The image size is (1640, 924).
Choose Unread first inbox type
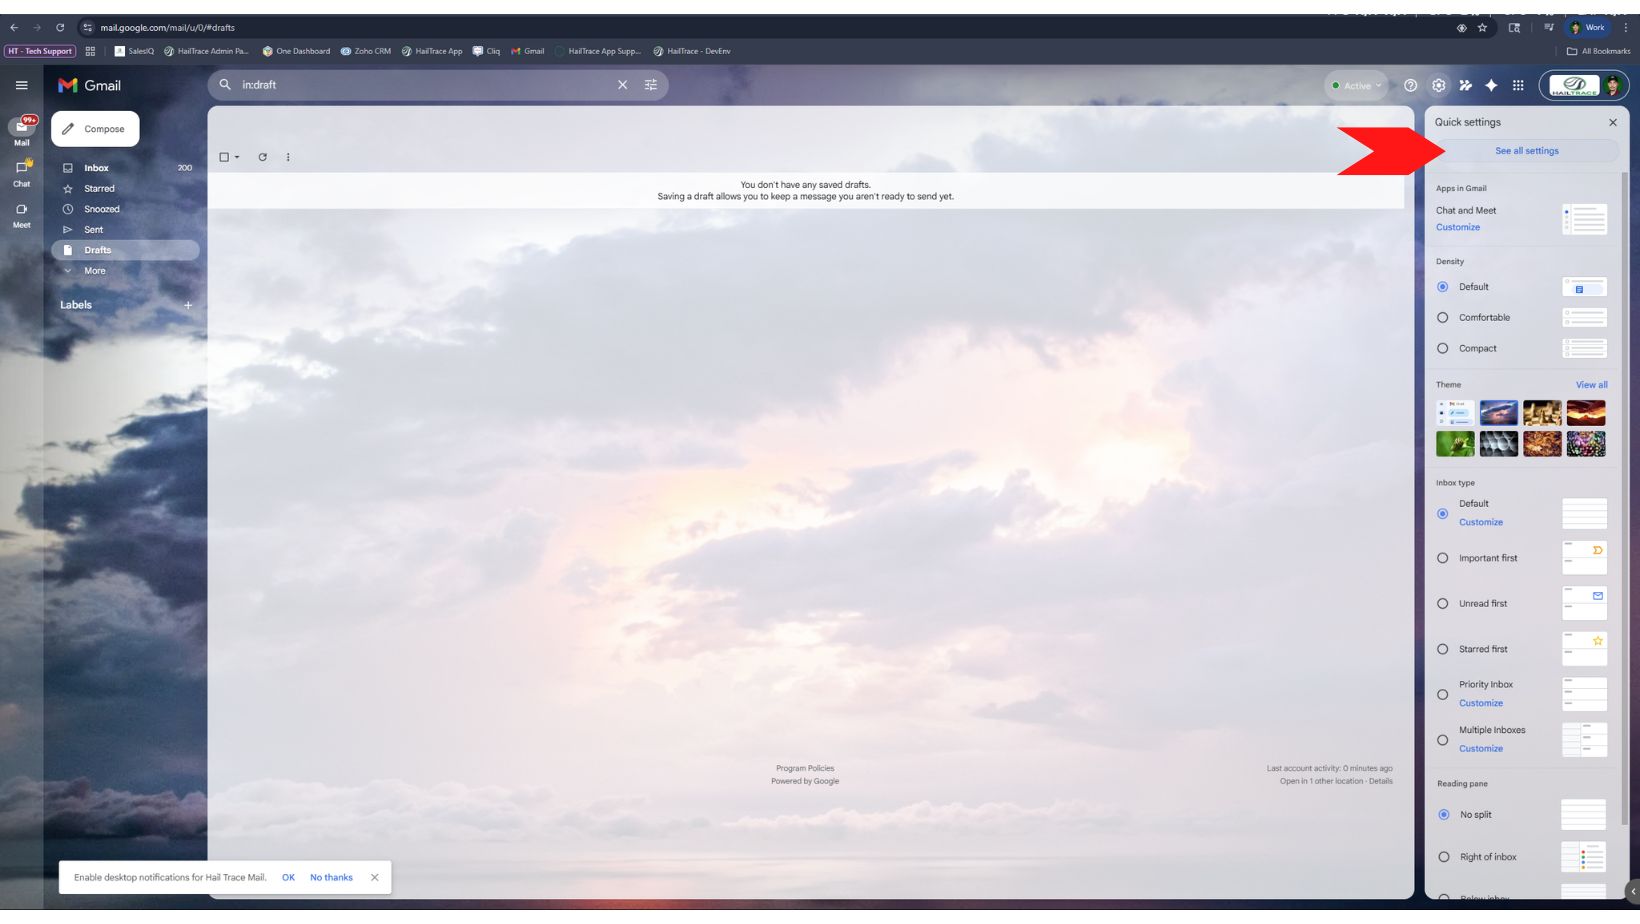point(1442,604)
